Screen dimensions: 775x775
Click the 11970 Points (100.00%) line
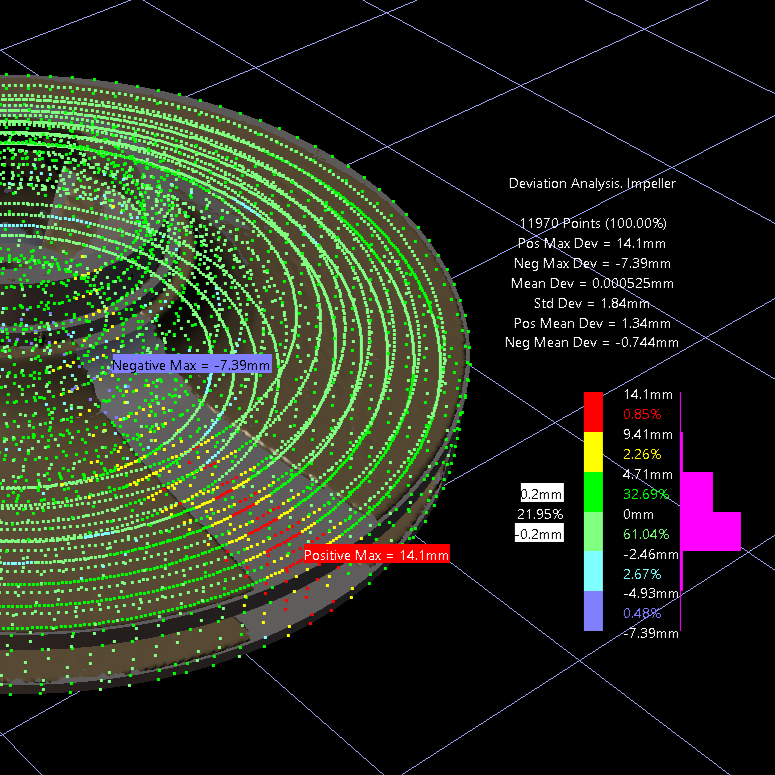[593, 222]
